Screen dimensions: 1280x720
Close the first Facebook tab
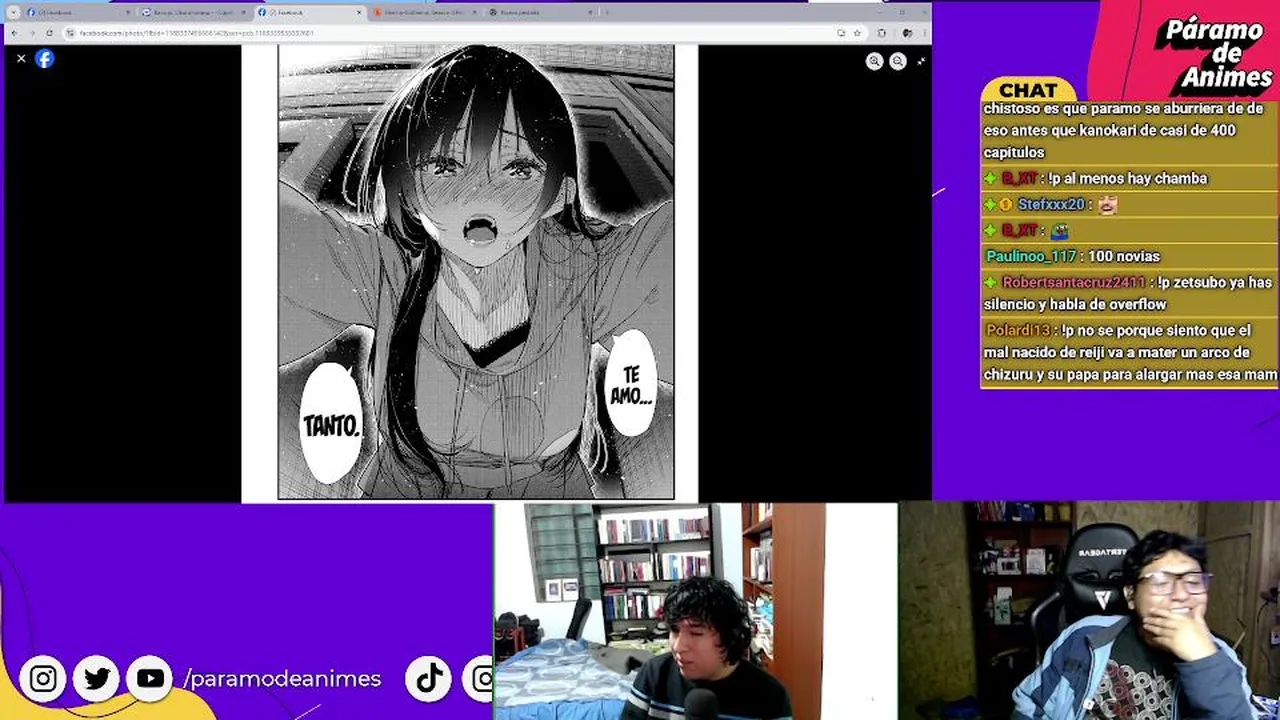click(127, 12)
